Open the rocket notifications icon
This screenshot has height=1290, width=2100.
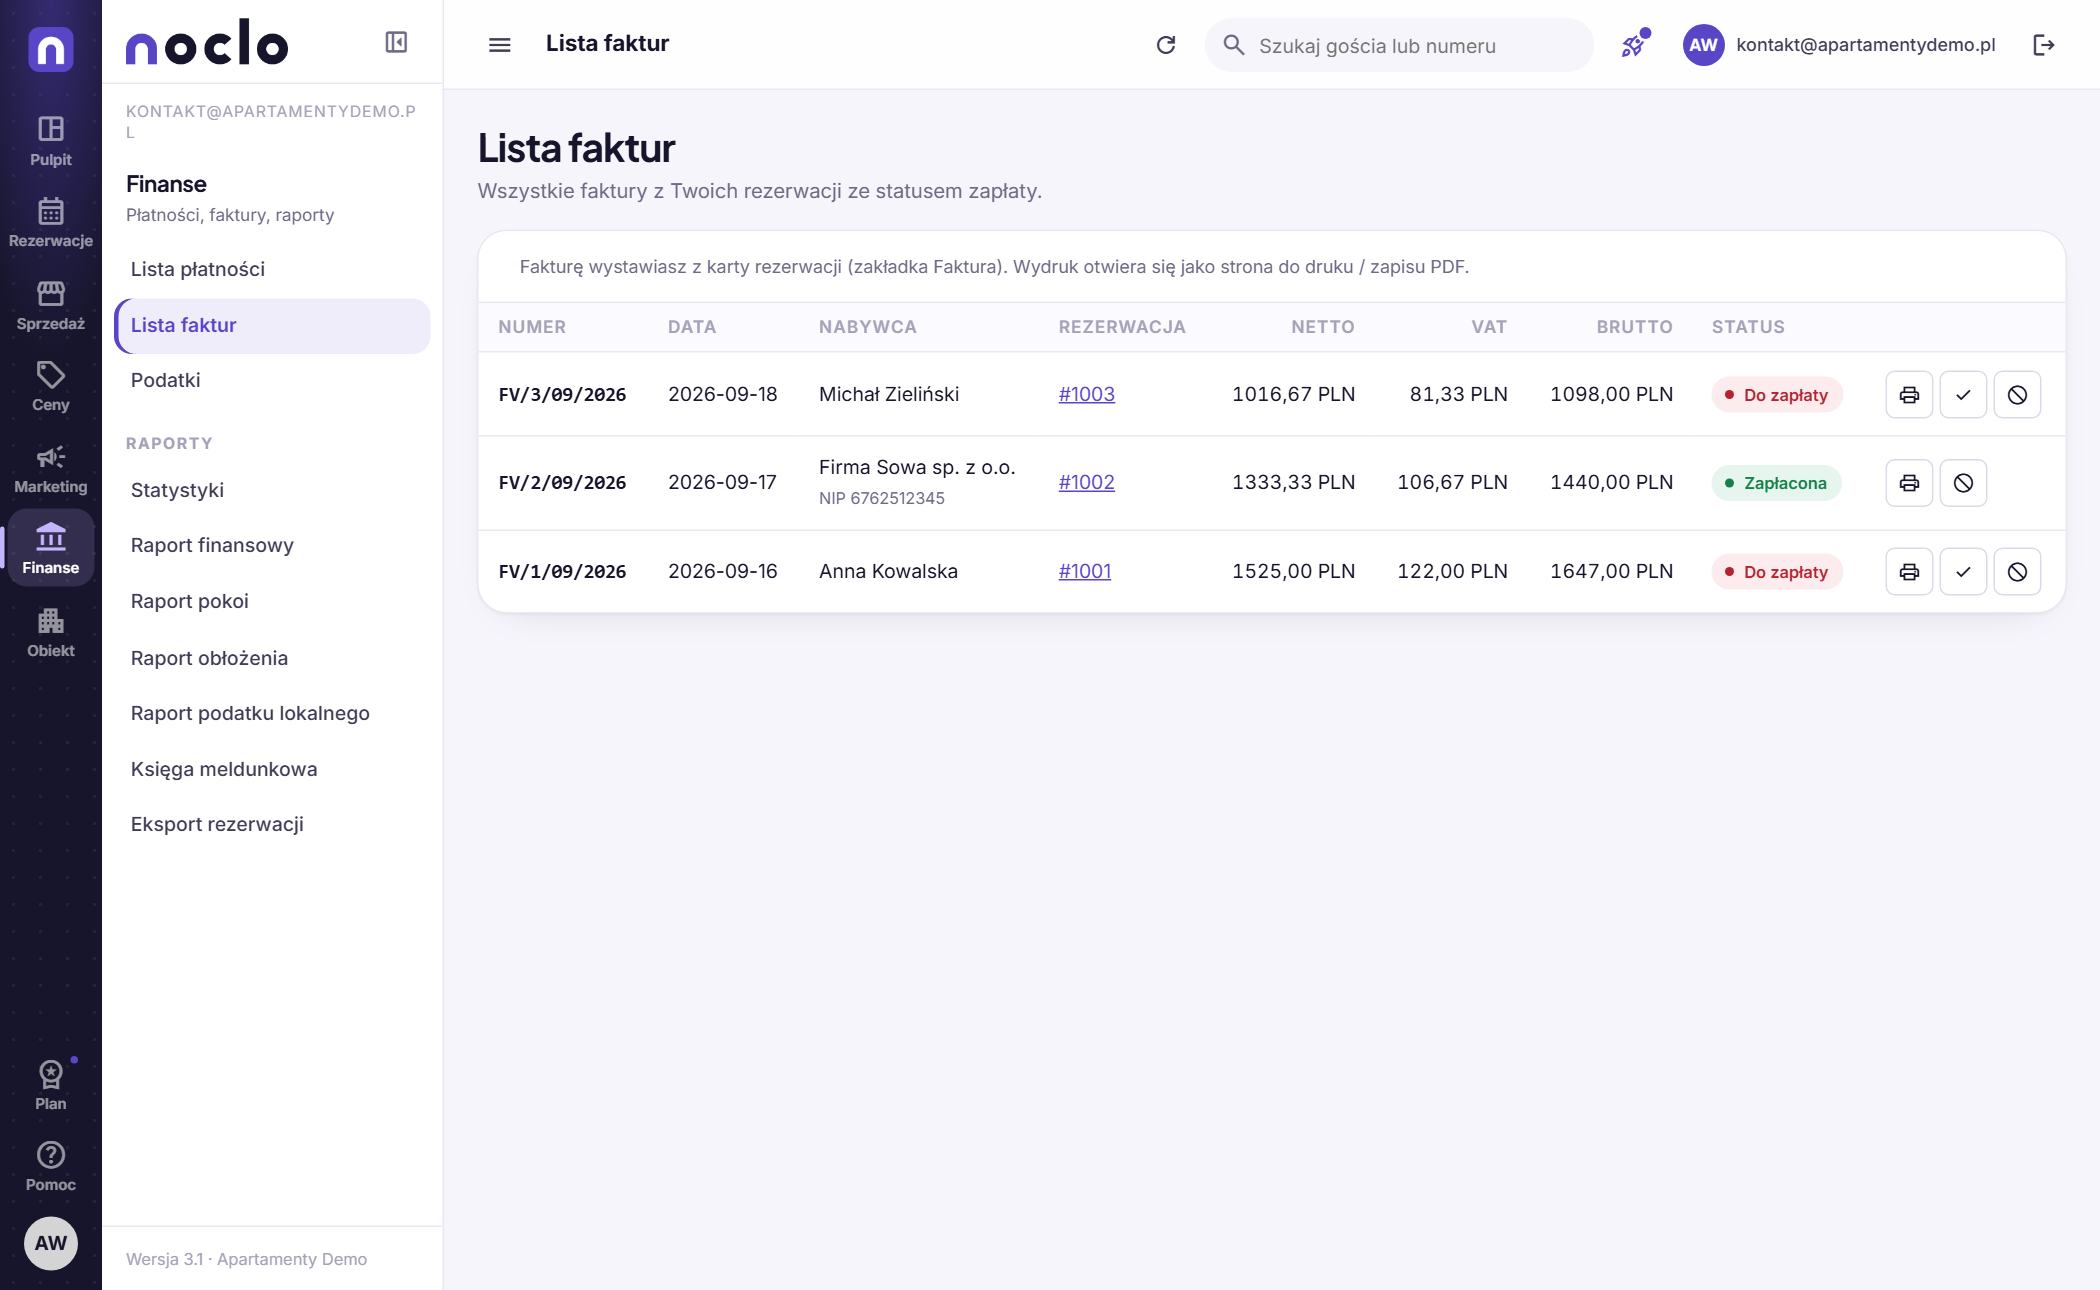(x=1633, y=45)
